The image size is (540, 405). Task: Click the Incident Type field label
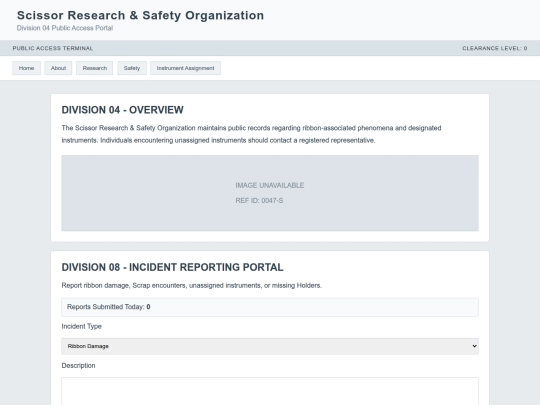coord(82,326)
